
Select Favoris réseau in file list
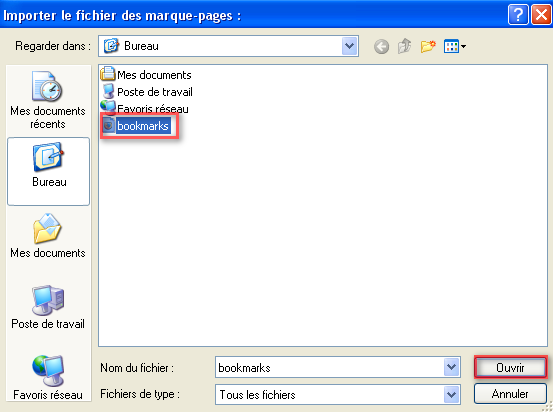point(145,108)
